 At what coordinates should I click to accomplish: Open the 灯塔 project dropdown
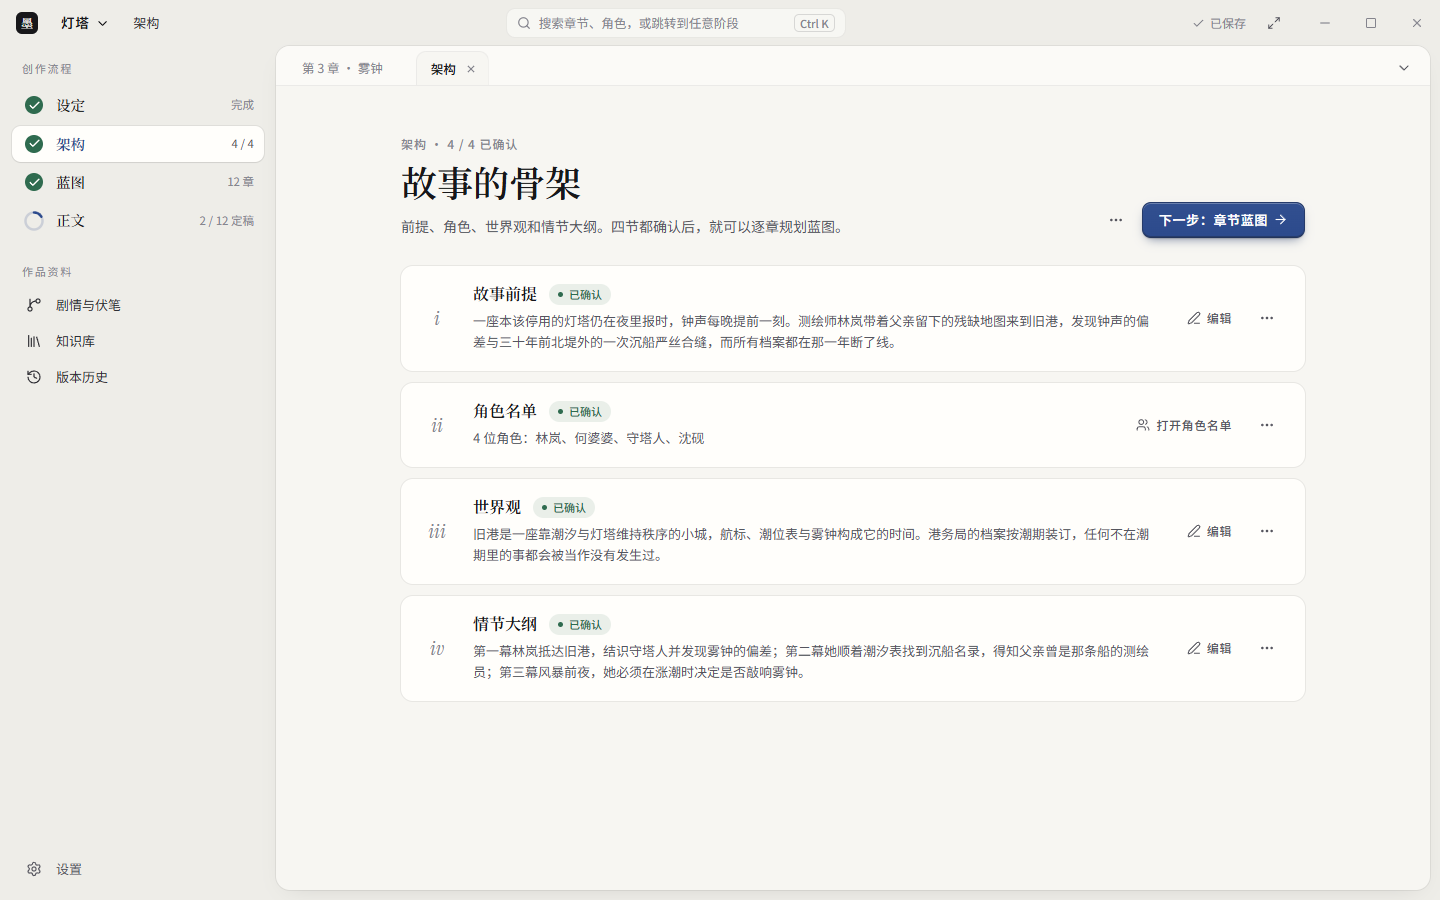point(84,23)
